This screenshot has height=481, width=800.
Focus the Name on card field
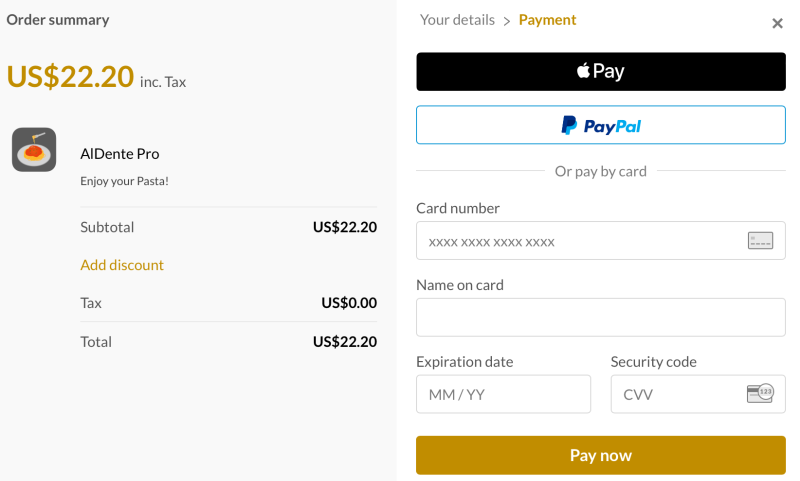tap(601, 317)
